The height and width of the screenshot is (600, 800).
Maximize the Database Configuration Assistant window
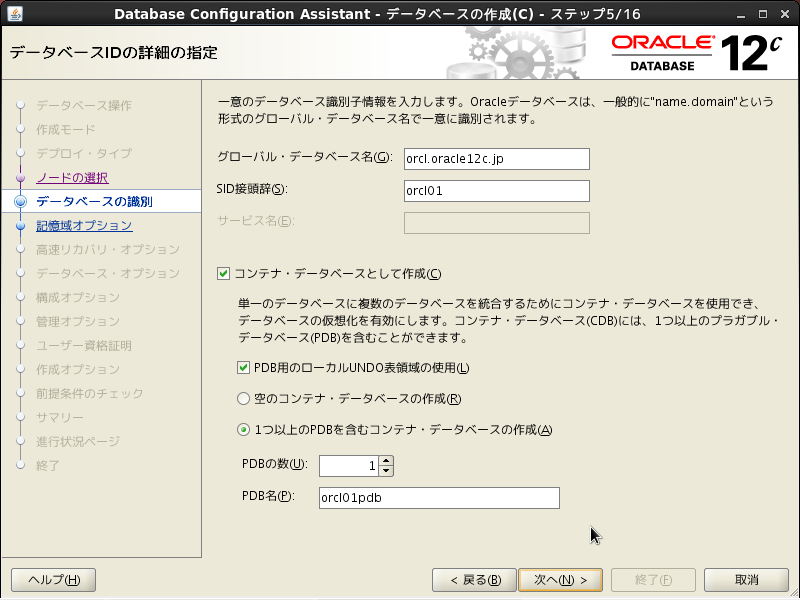click(x=763, y=14)
